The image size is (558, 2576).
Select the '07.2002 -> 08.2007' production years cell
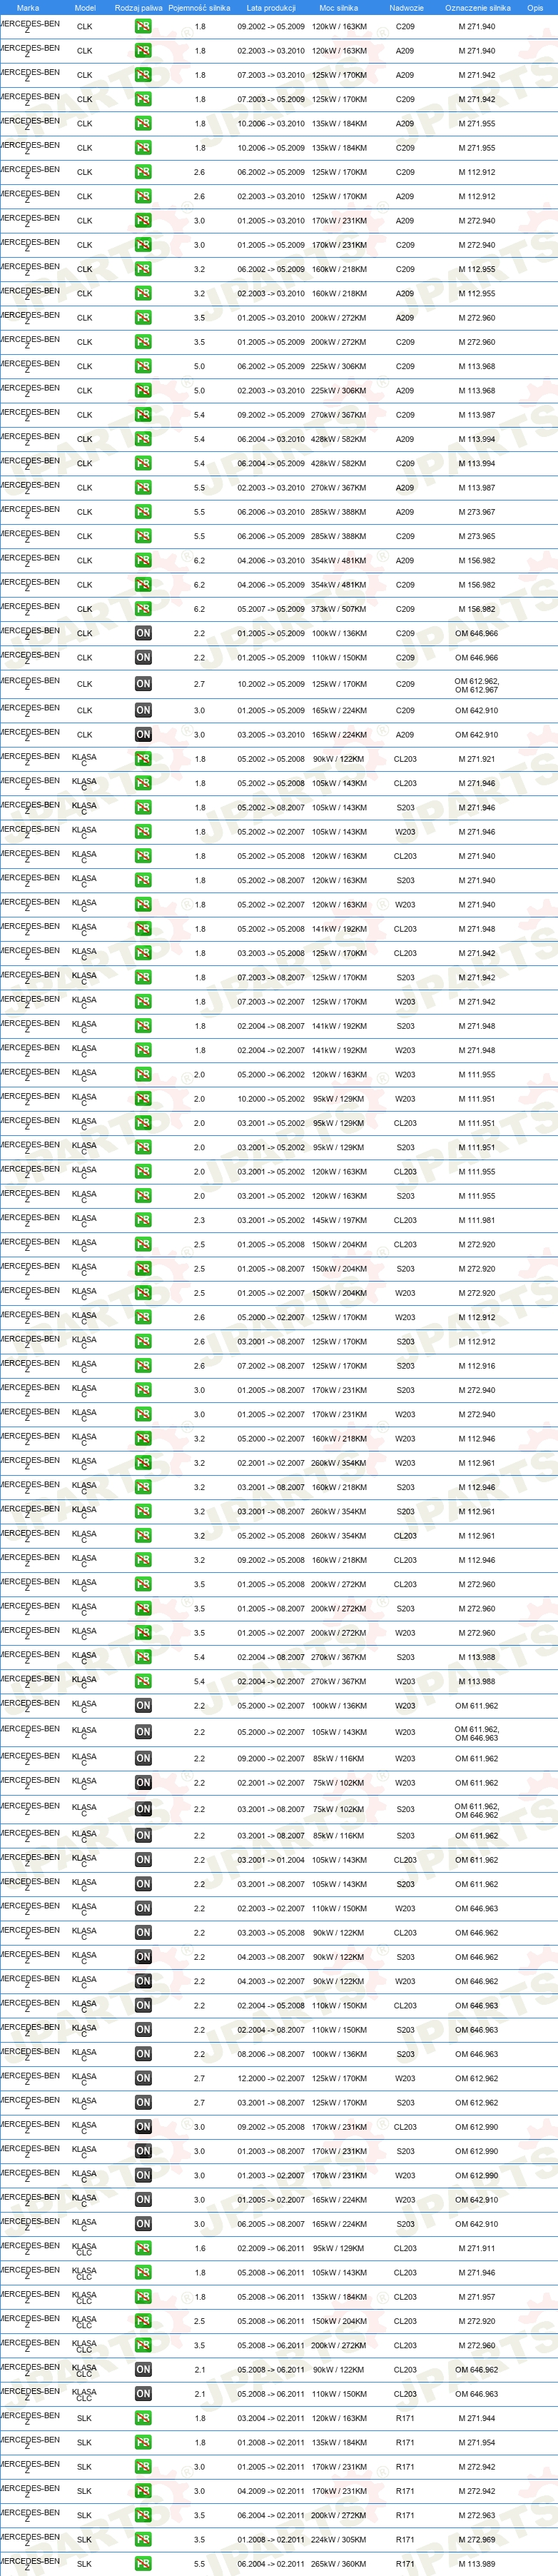[x=271, y=1366]
